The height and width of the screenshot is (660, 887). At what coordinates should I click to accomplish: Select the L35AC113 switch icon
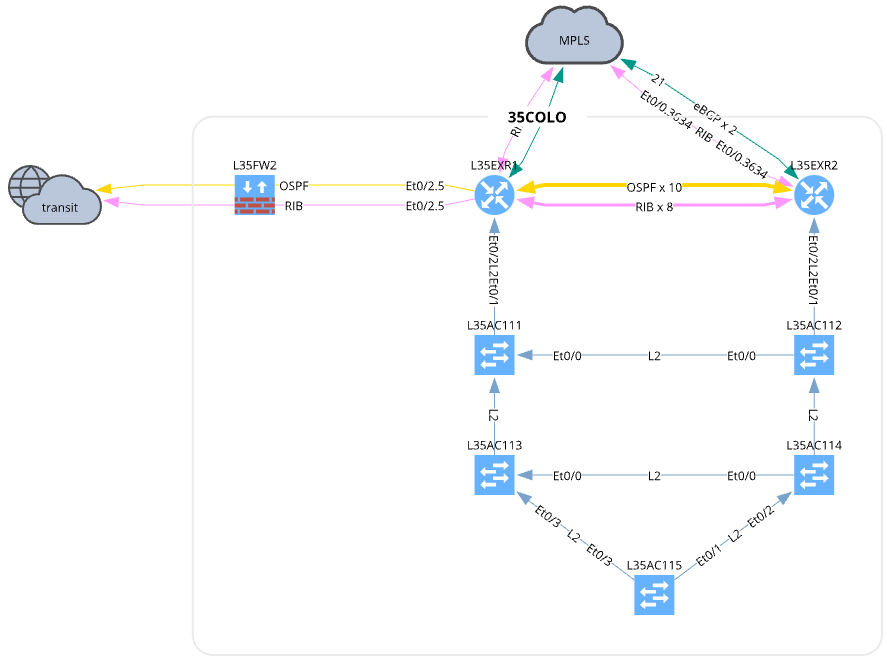494,475
